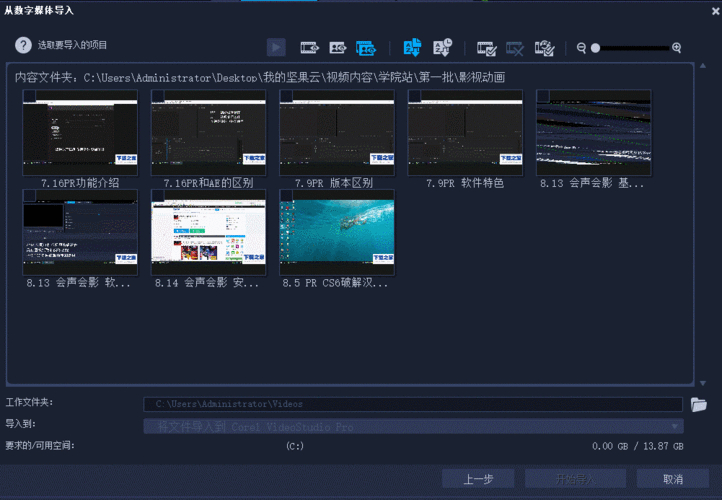Check the 7.16PR和AE的区别 clip checkbox
The height and width of the screenshot is (500, 722).
[158, 96]
